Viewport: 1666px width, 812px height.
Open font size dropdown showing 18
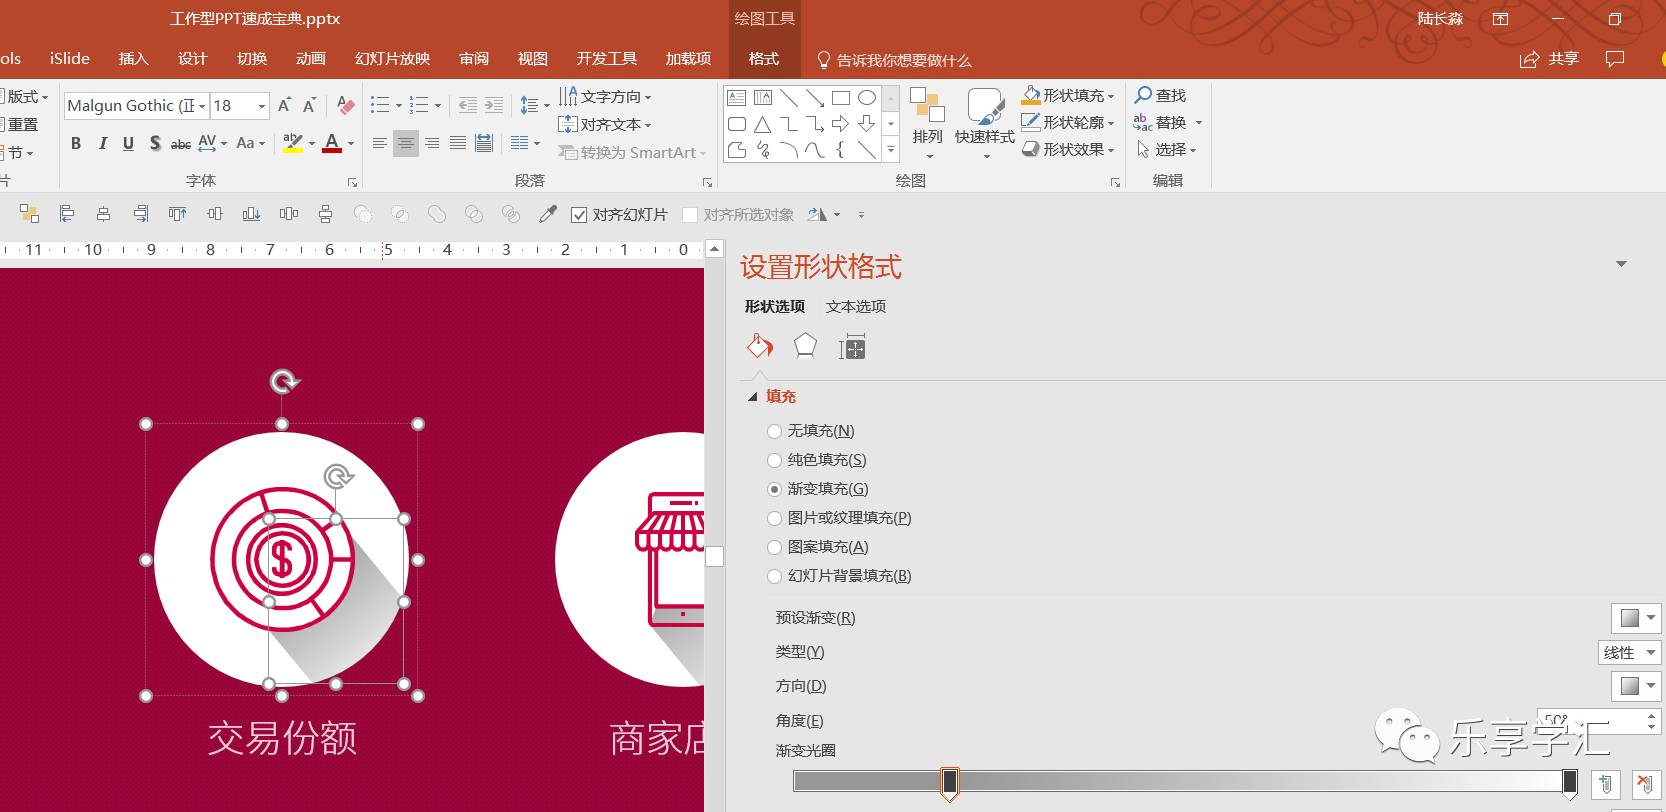[262, 106]
